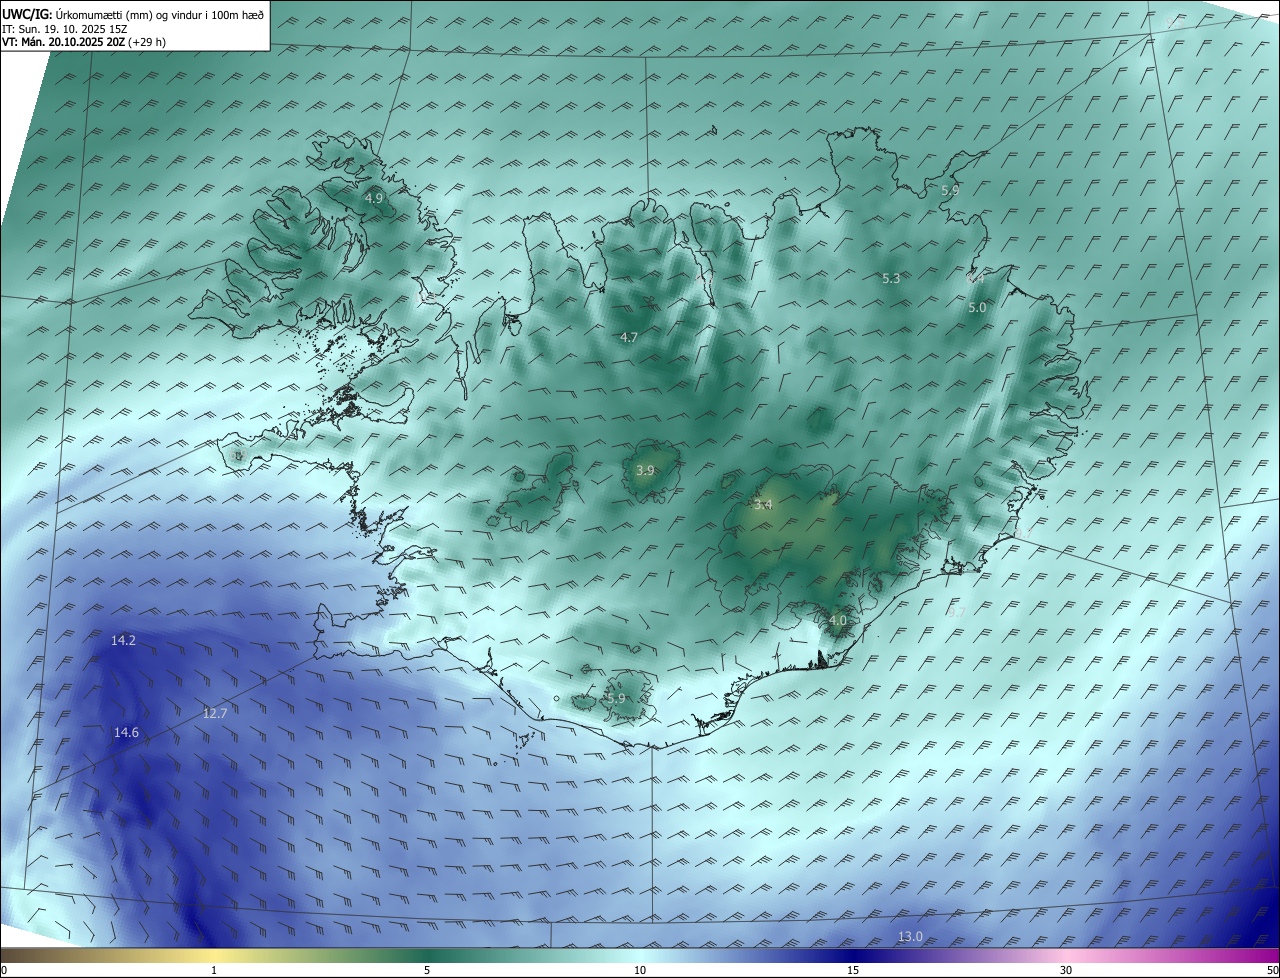Click the 4.0 value label
The image size is (1280, 978).
838,620
